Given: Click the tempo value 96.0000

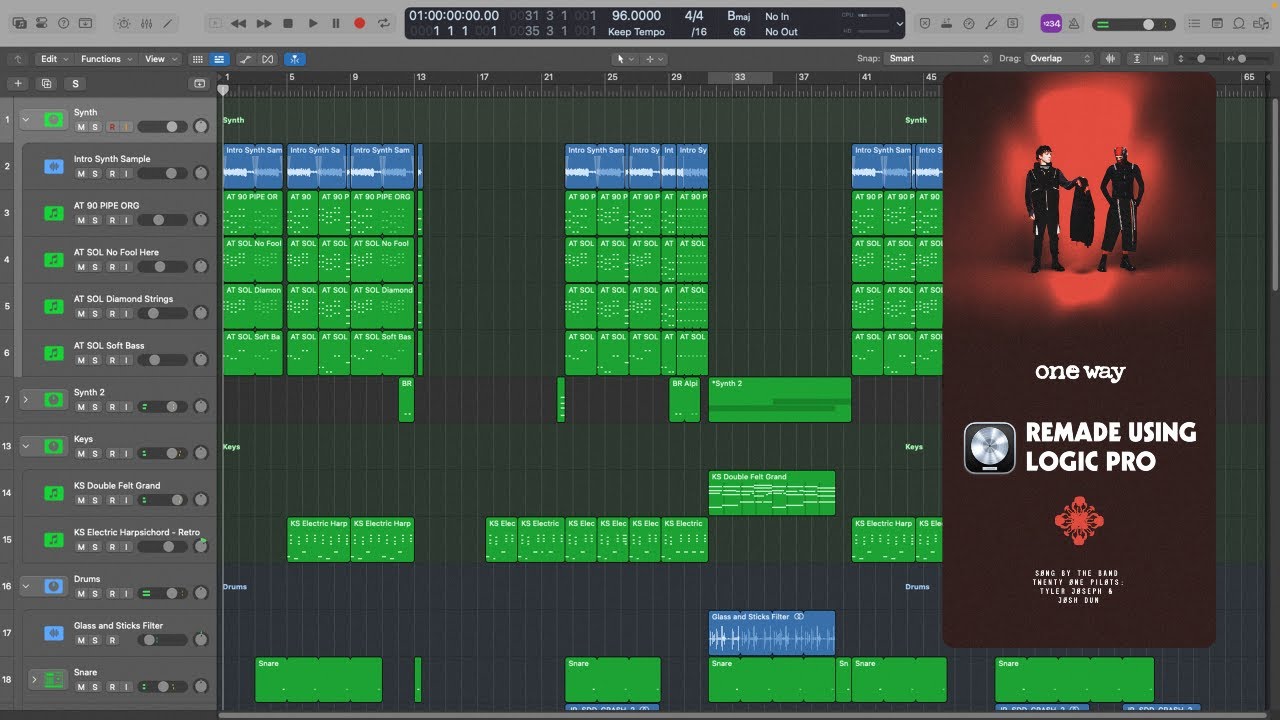Looking at the screenshot, I should (636, 16).
